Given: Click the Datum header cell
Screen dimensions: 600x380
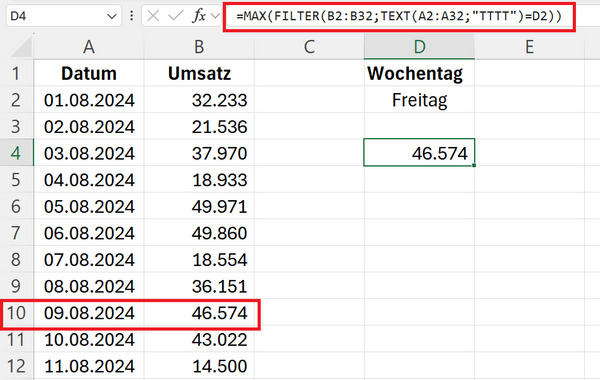Looking at the screenshot, I should point(89,73).
